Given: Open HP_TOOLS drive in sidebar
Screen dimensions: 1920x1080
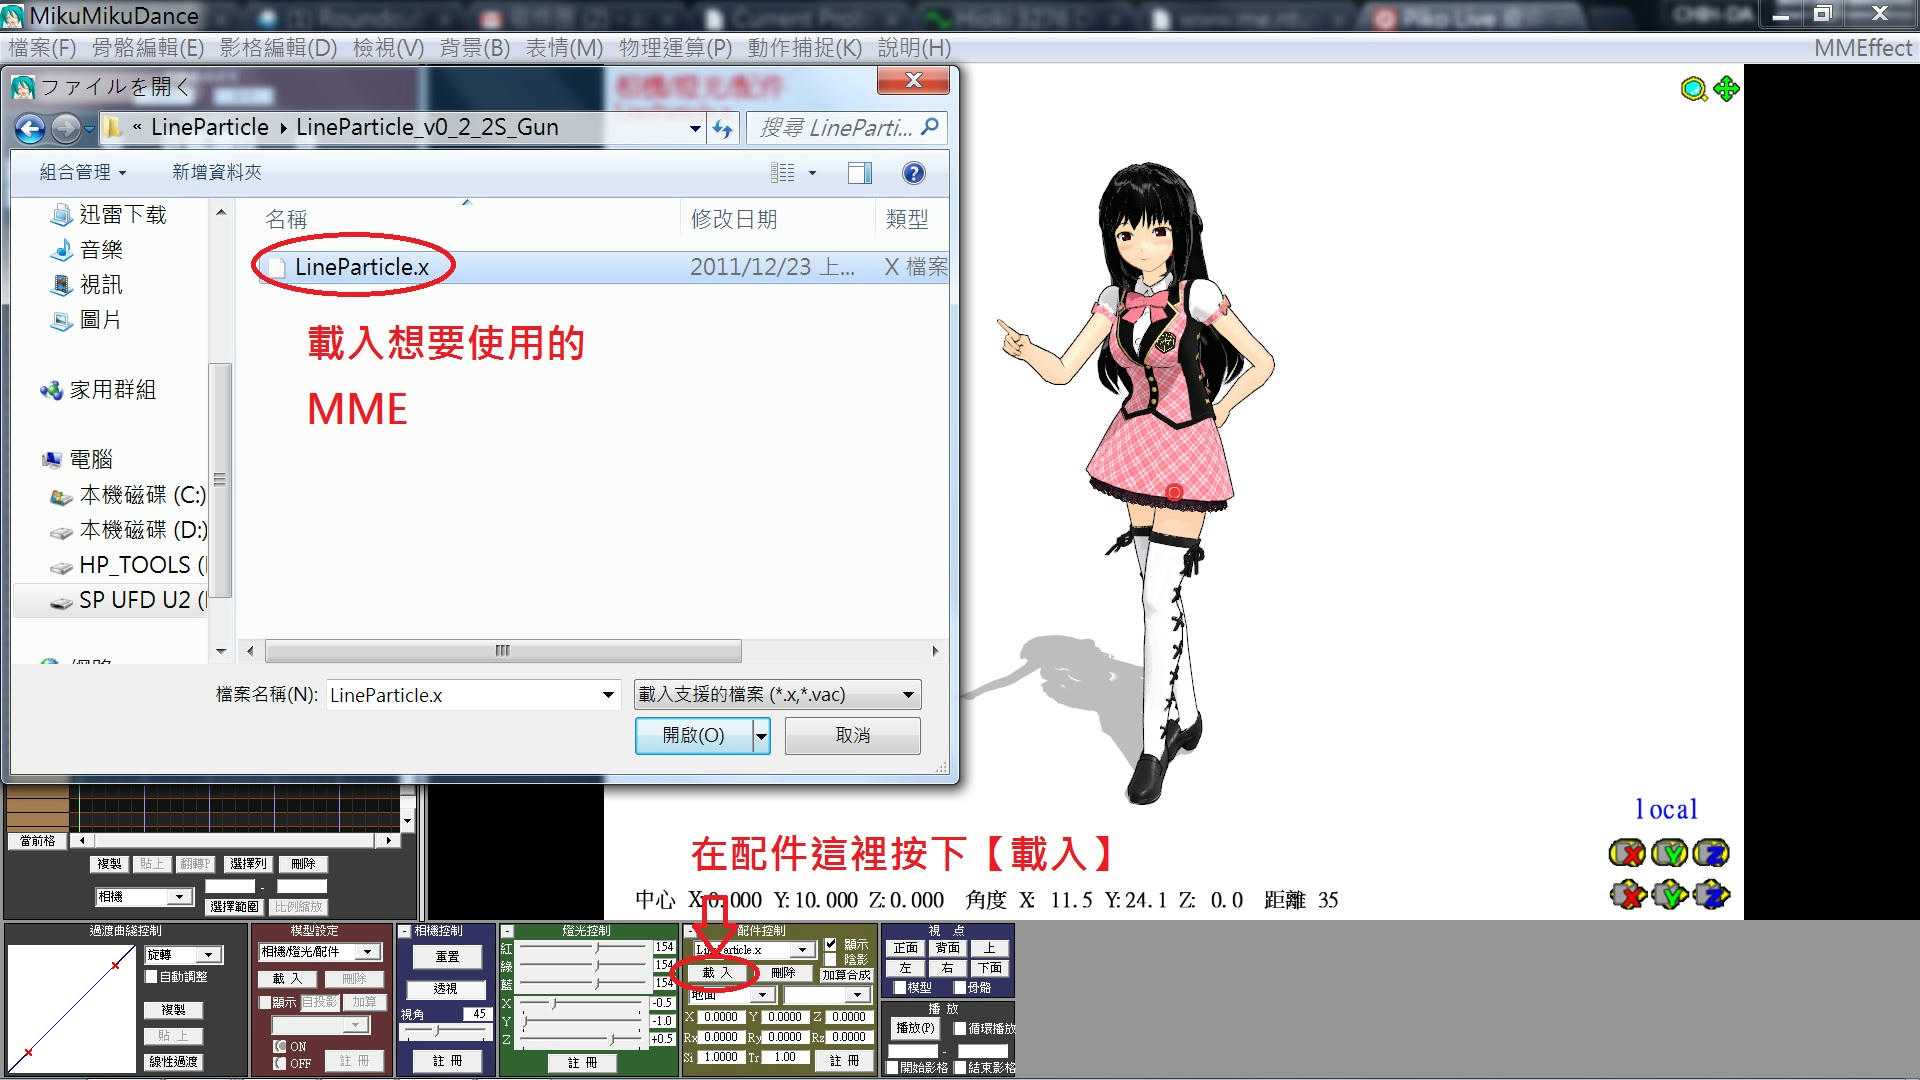Looking at the screenshot, I should pos(127,565).
